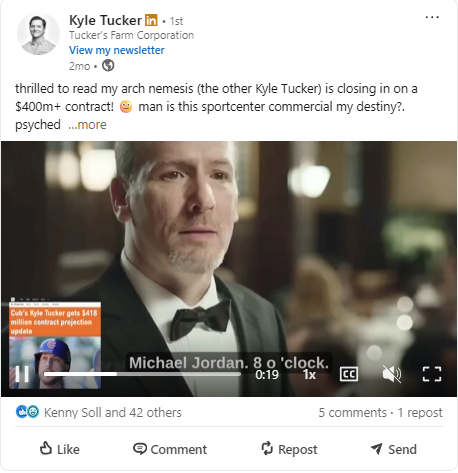Comment on the post
This screenshot has height=473, width=458.
170,449
